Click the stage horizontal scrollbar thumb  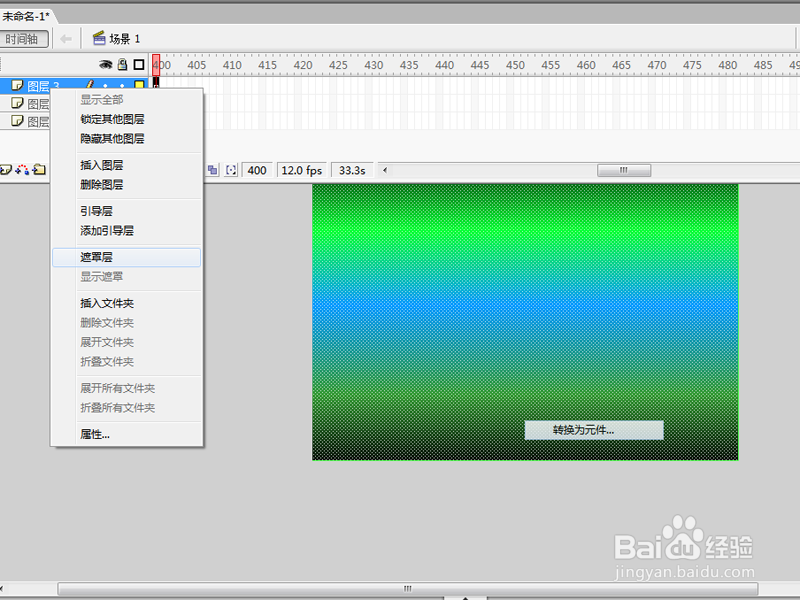(408, 588)
